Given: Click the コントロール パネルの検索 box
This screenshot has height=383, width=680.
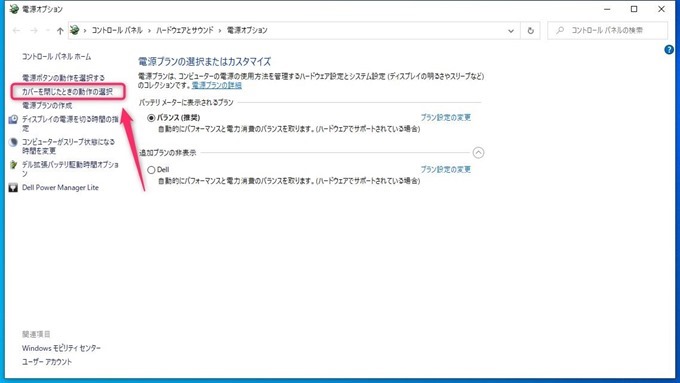Looking at the screenshot, I should pyautogui.click(x=608, y=30).
